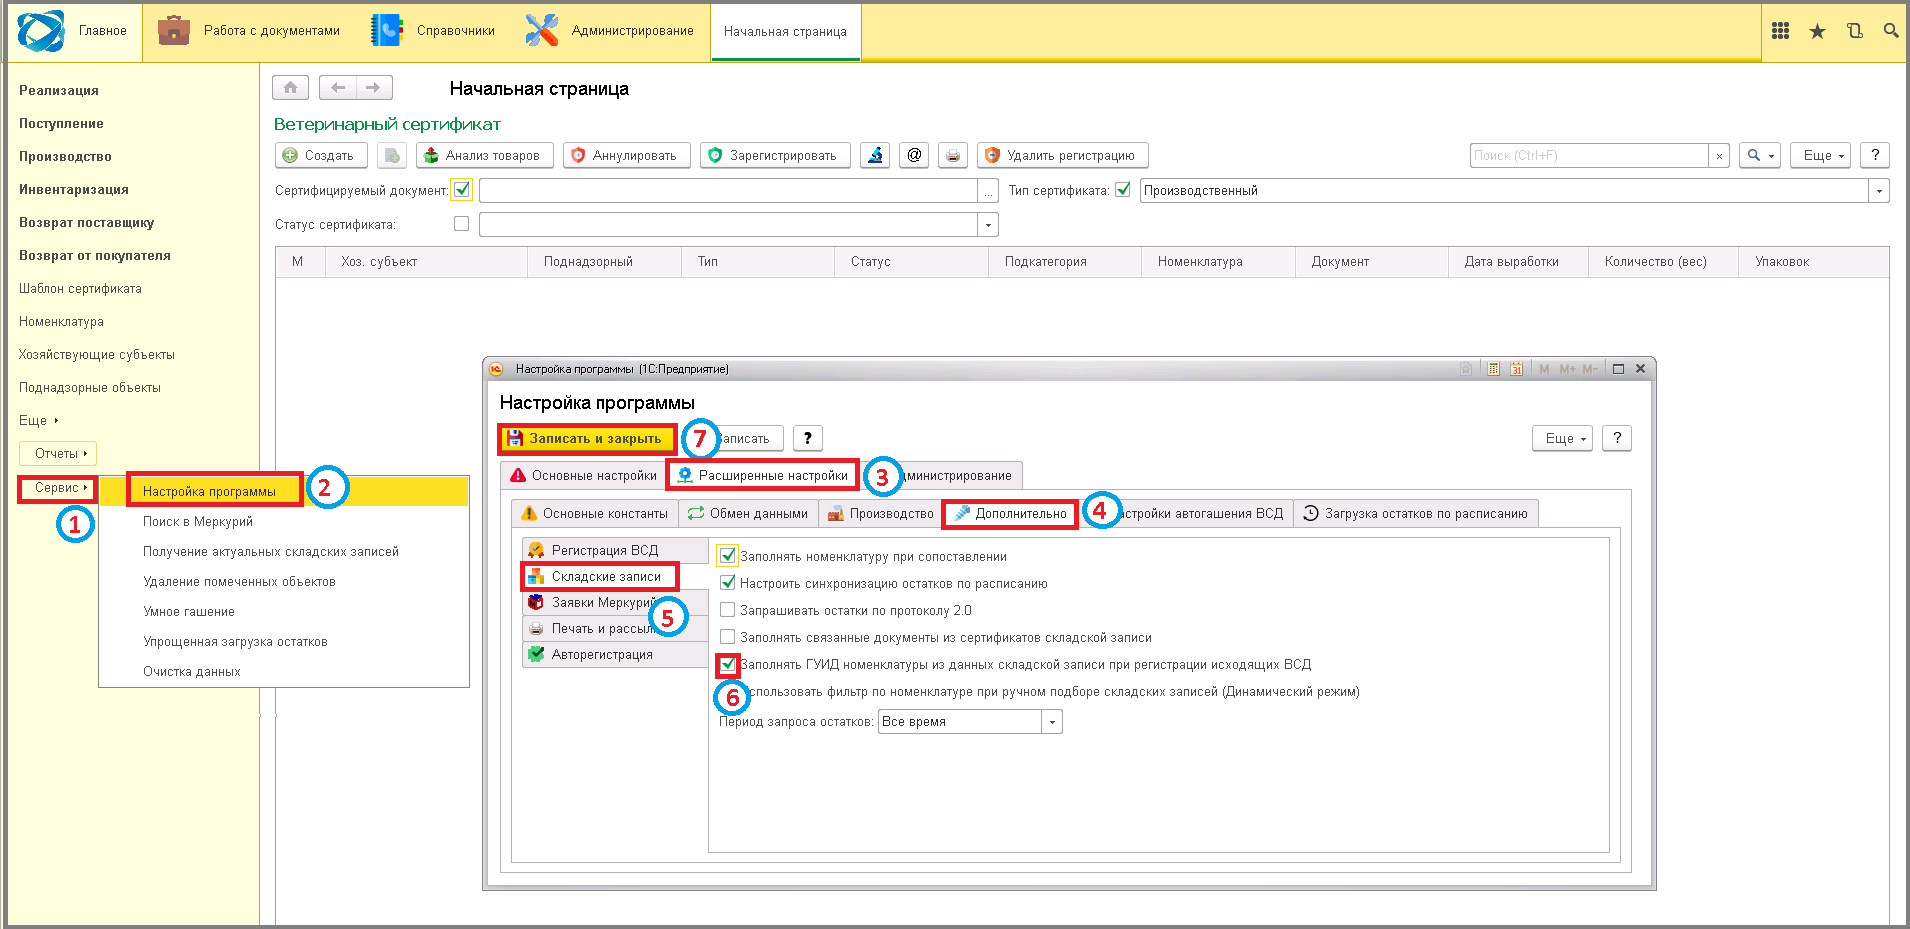Open the calendar icon in the dialog title bar
Image resolution: width=1910 pixels, height=929 pixels.
pyautogui.click(x=1516, y=369)
